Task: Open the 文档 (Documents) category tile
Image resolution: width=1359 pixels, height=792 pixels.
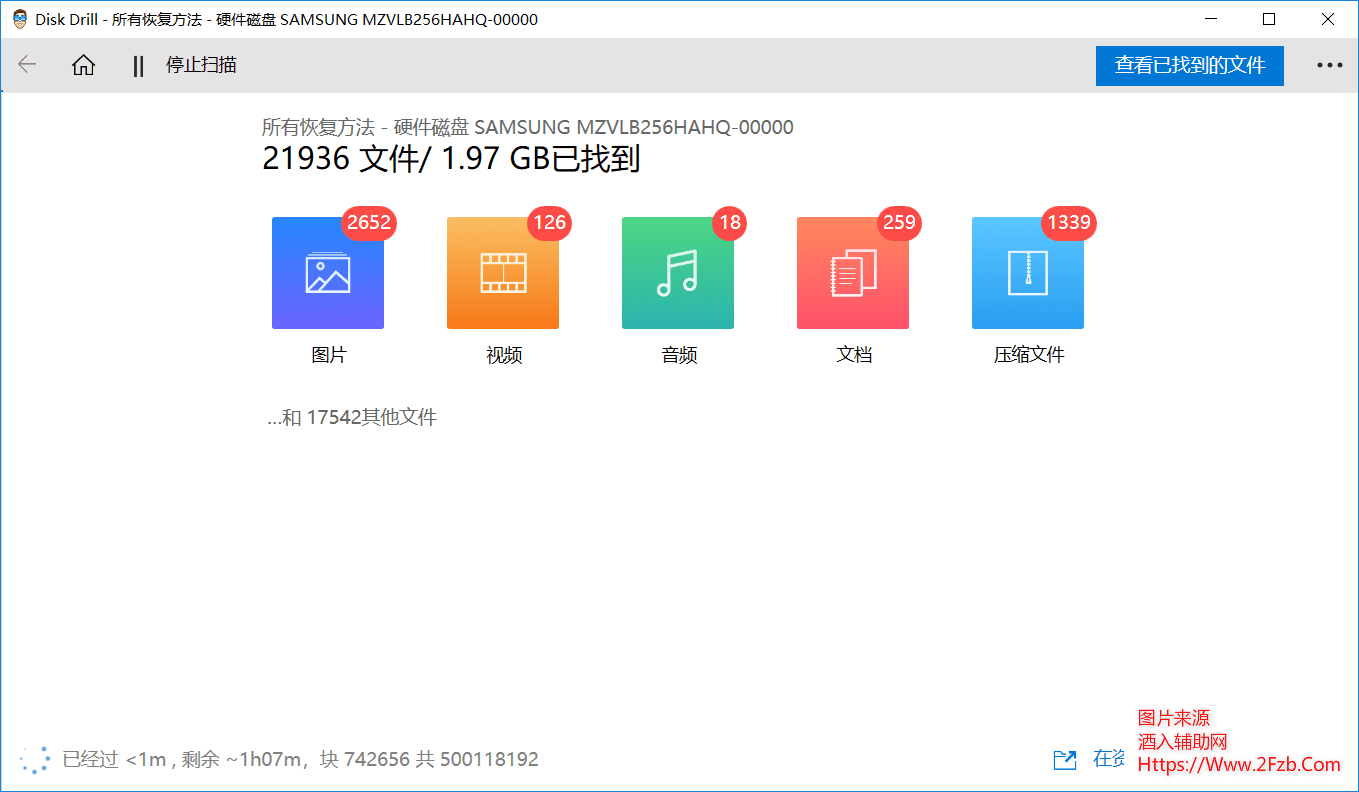Action: (852, 273)
